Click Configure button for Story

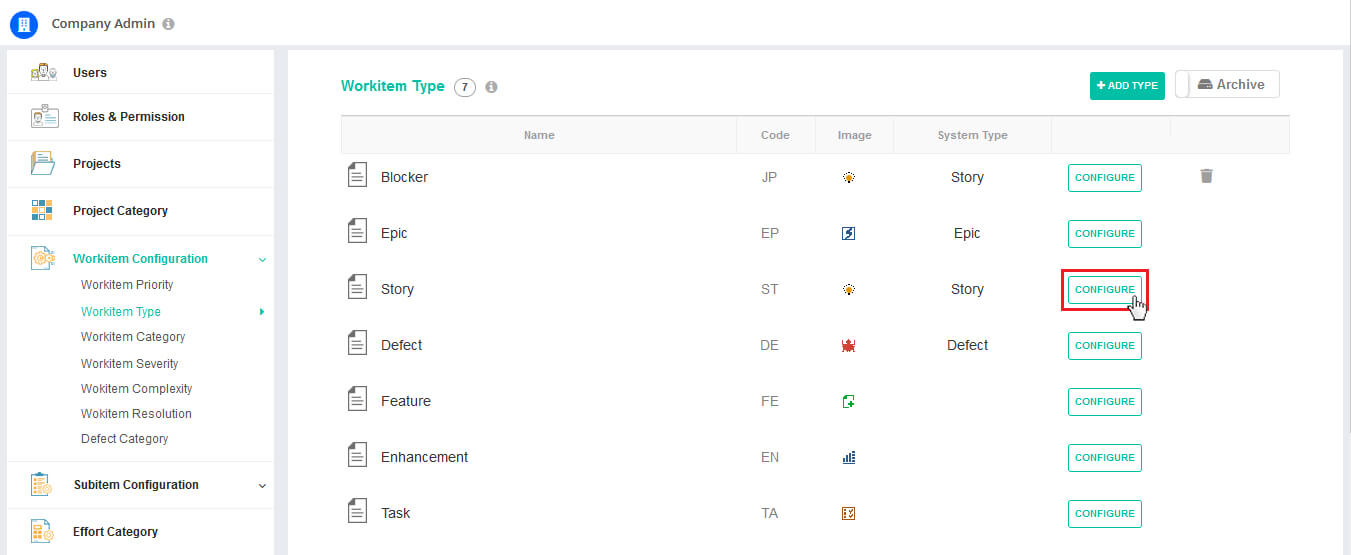1104,290
